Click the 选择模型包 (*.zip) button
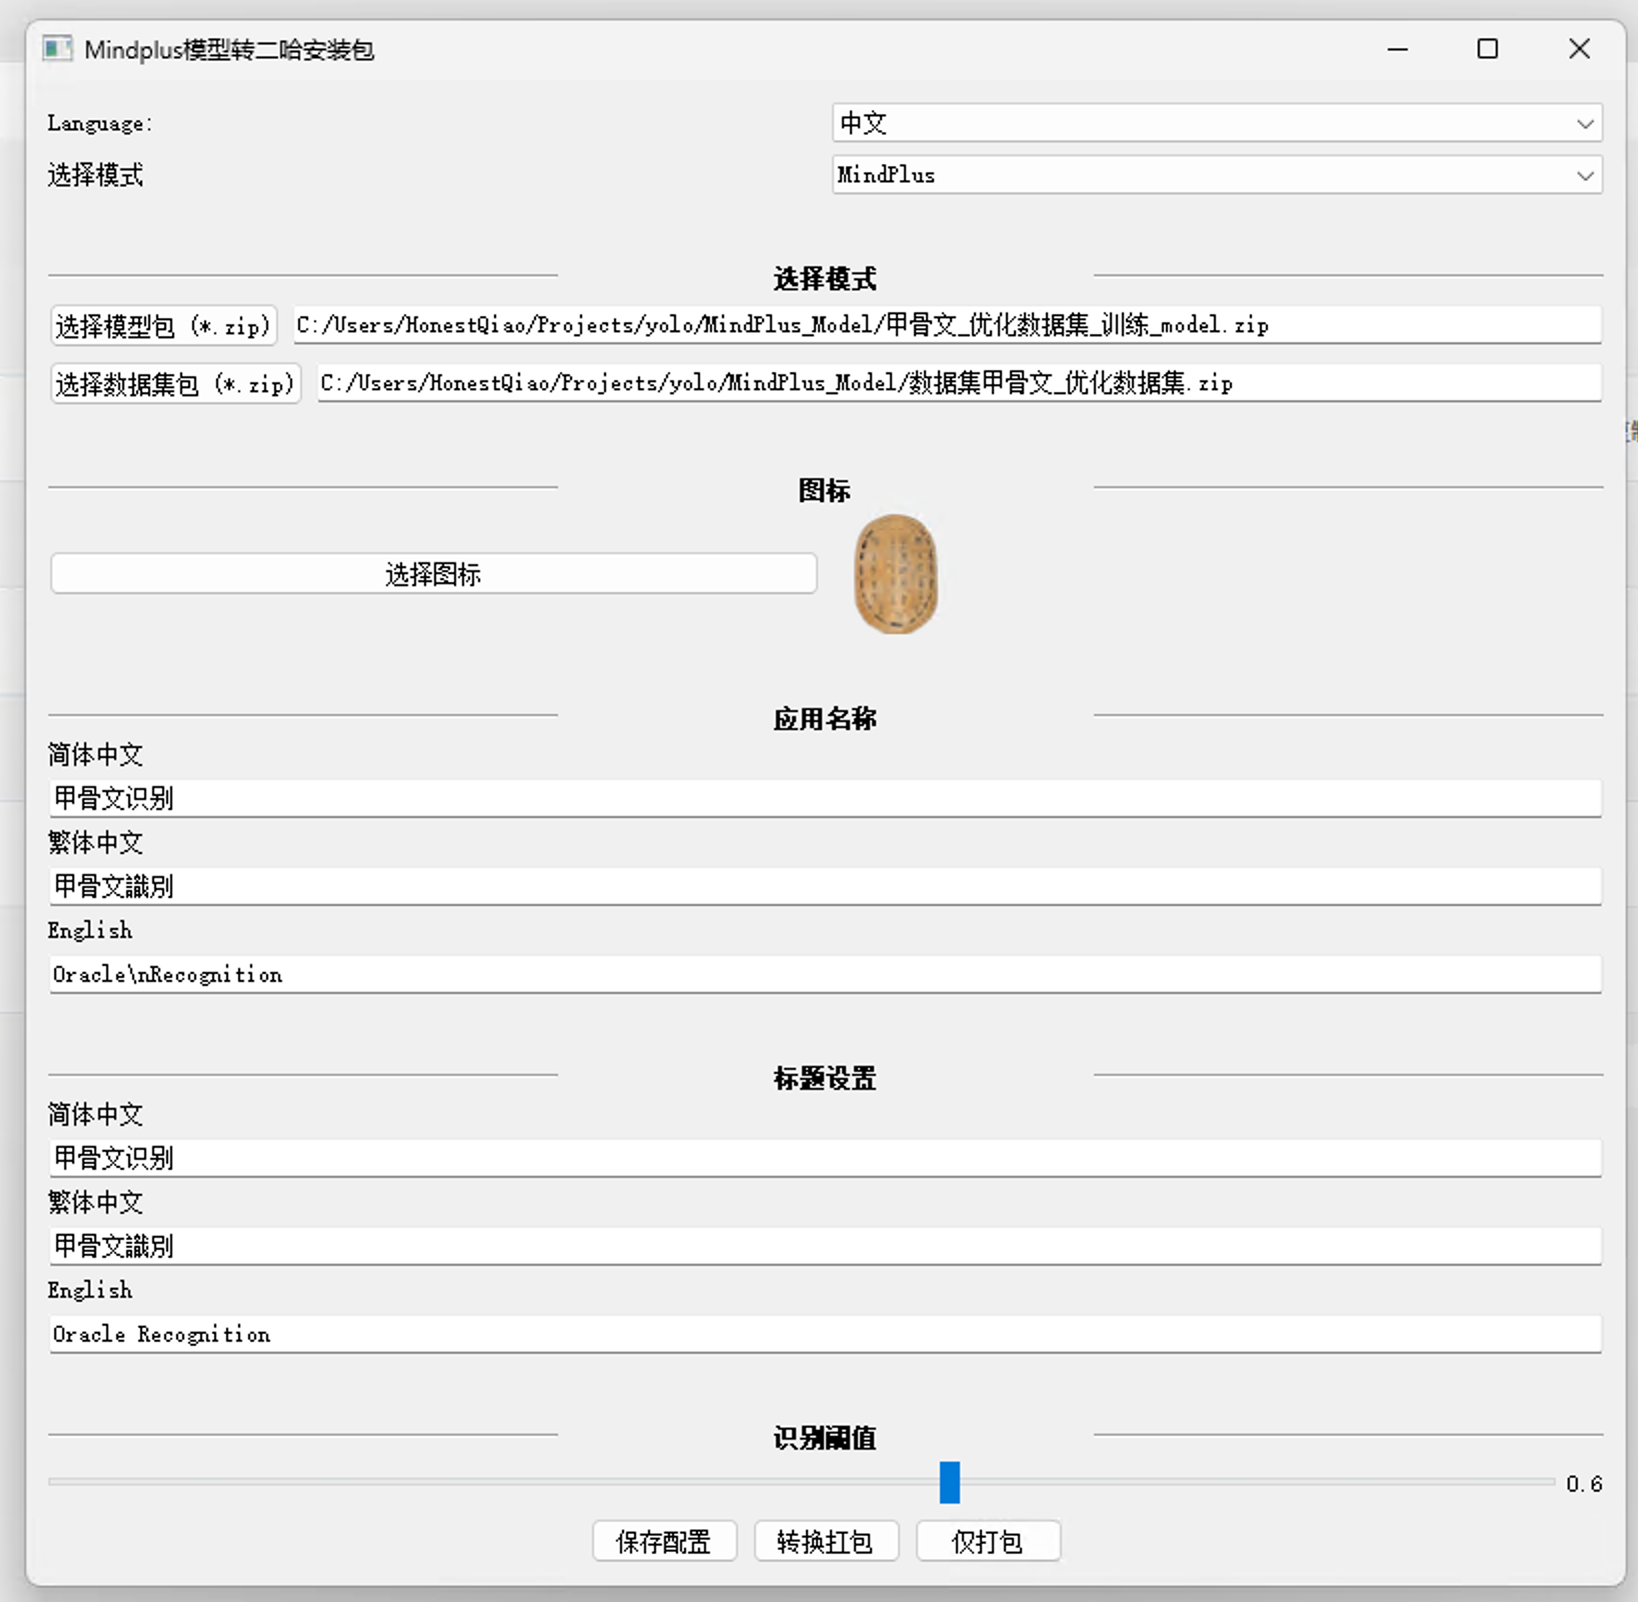The image size is (1638, 1602). (163, 325)
